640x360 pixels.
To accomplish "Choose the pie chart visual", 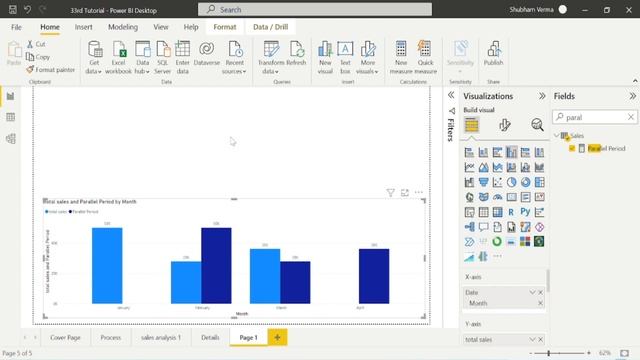I will 511,182.
